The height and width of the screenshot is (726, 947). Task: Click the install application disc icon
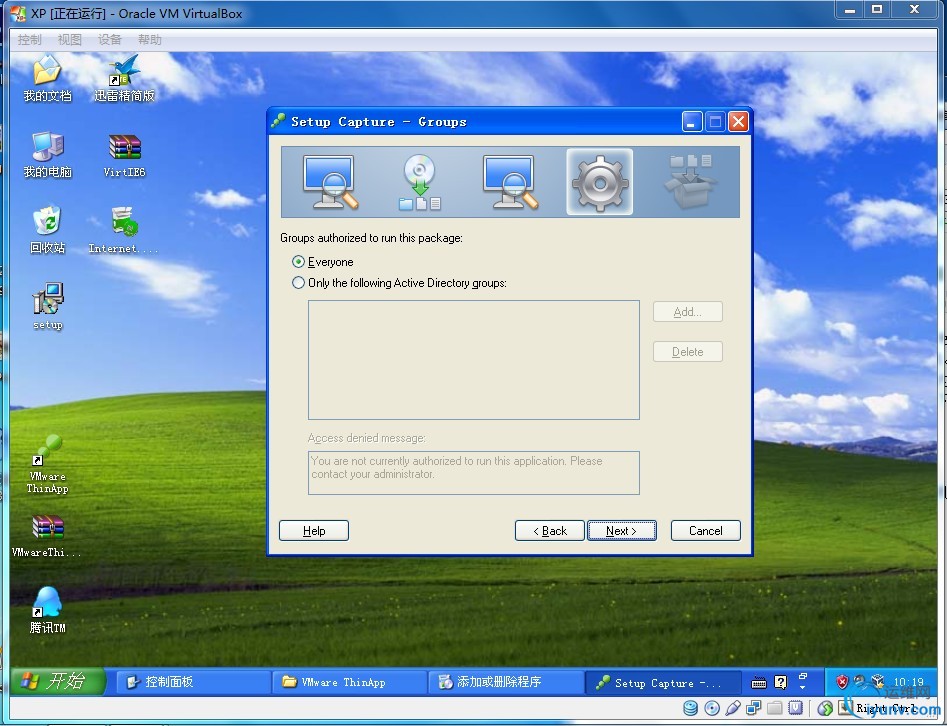[x=420, y=182]
